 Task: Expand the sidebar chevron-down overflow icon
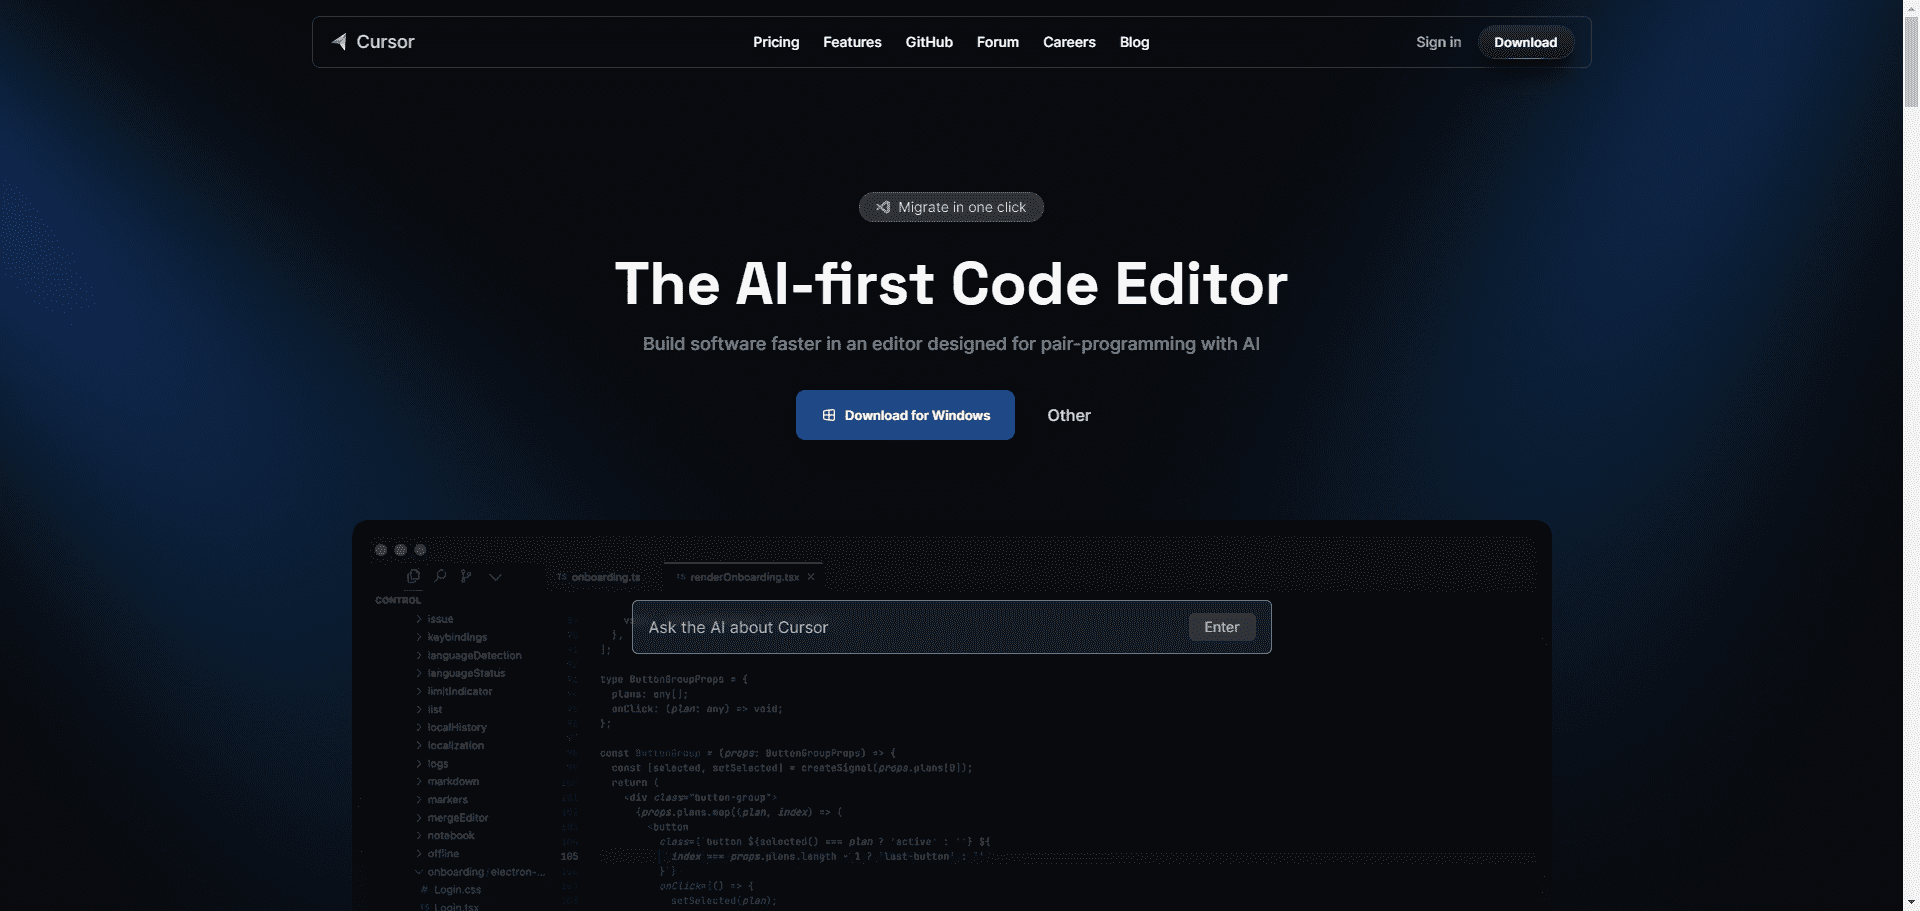point(495,577)
